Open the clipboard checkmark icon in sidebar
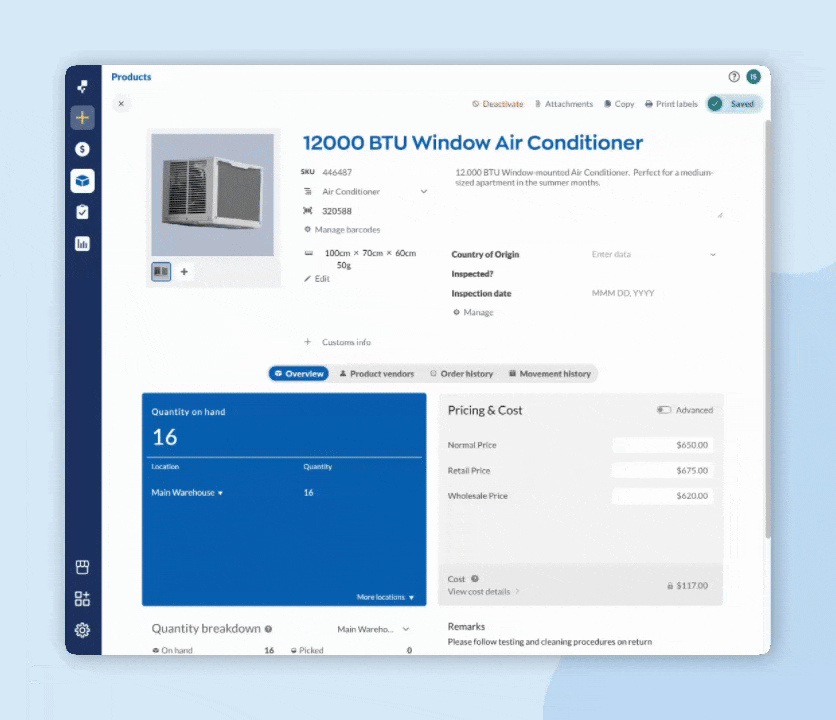The height and width of the screenshot is (720, 836). point(82,212)
